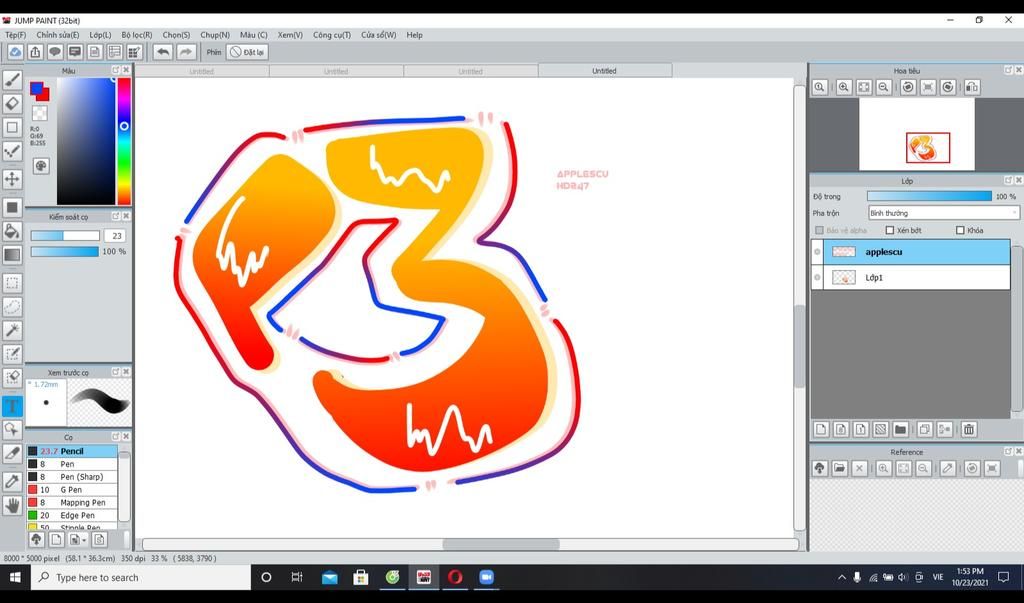The image size is (1024, 603).
Task: Click the Undo arrow in toolbar
Action: (x=163, y=52)
